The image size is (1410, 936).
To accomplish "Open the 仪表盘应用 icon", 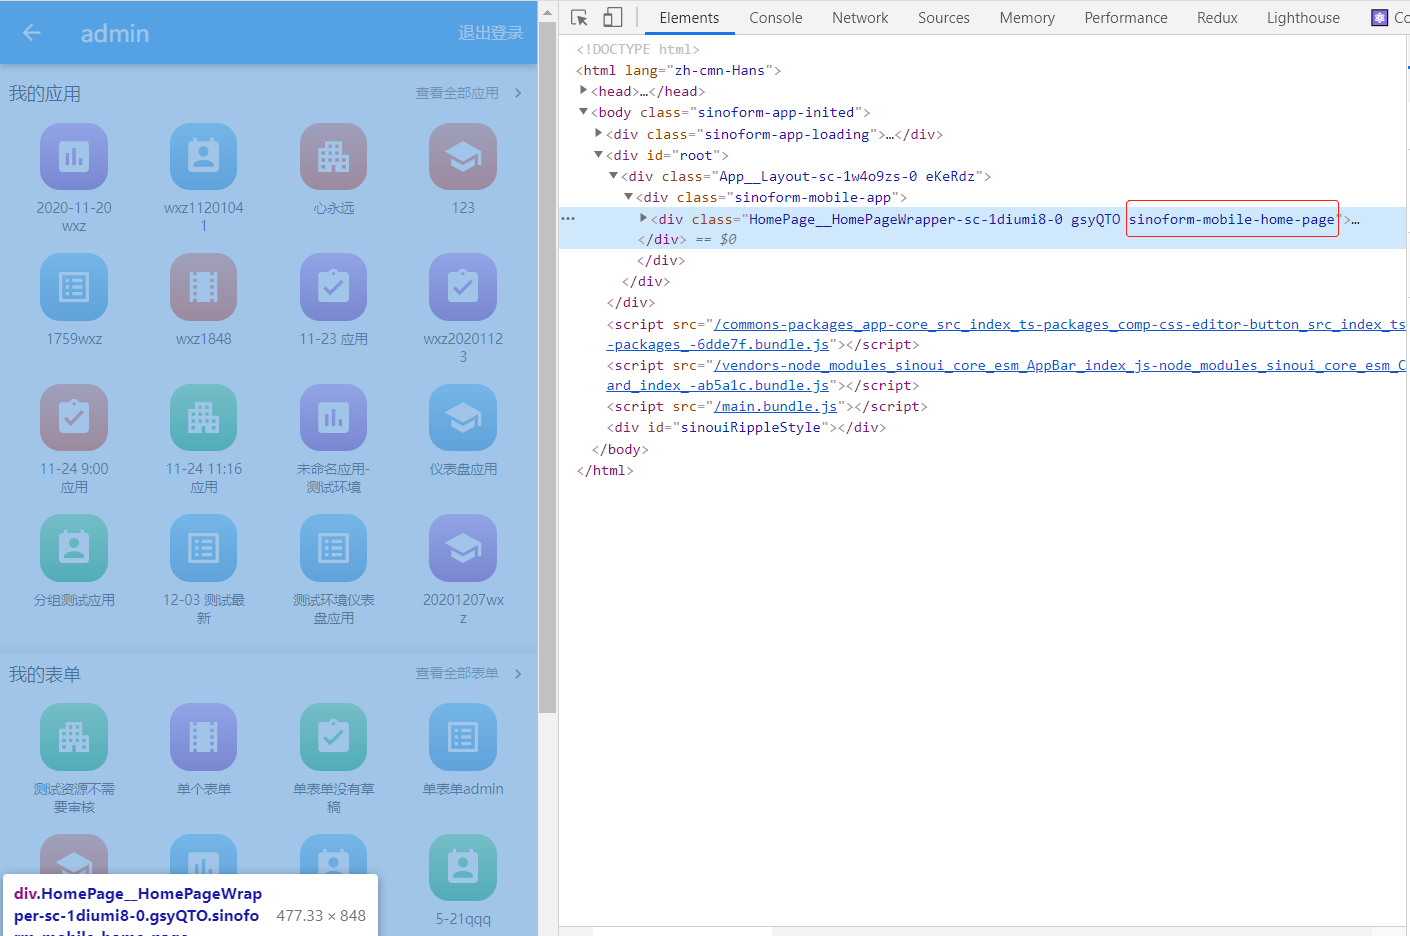I will [463, 417].
